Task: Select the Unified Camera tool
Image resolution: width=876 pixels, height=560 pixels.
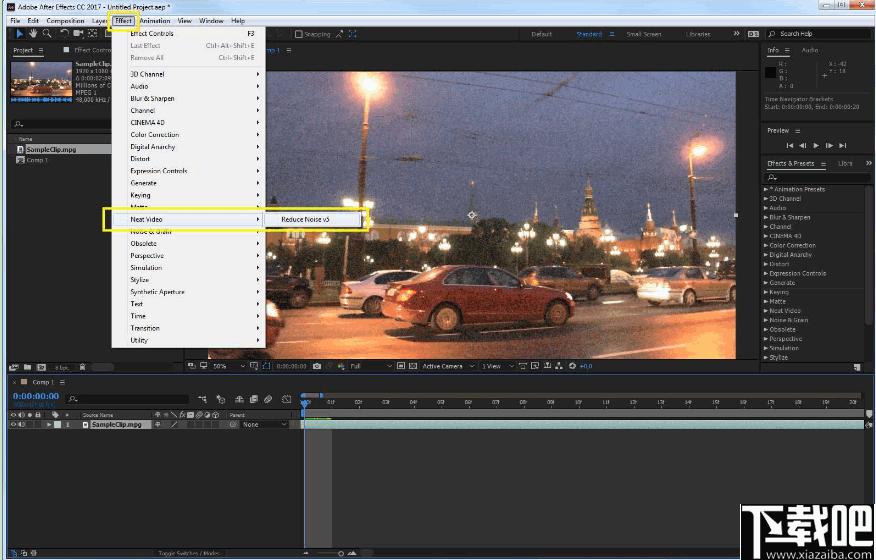Action: pyautogui.click(x=78, y=34)
